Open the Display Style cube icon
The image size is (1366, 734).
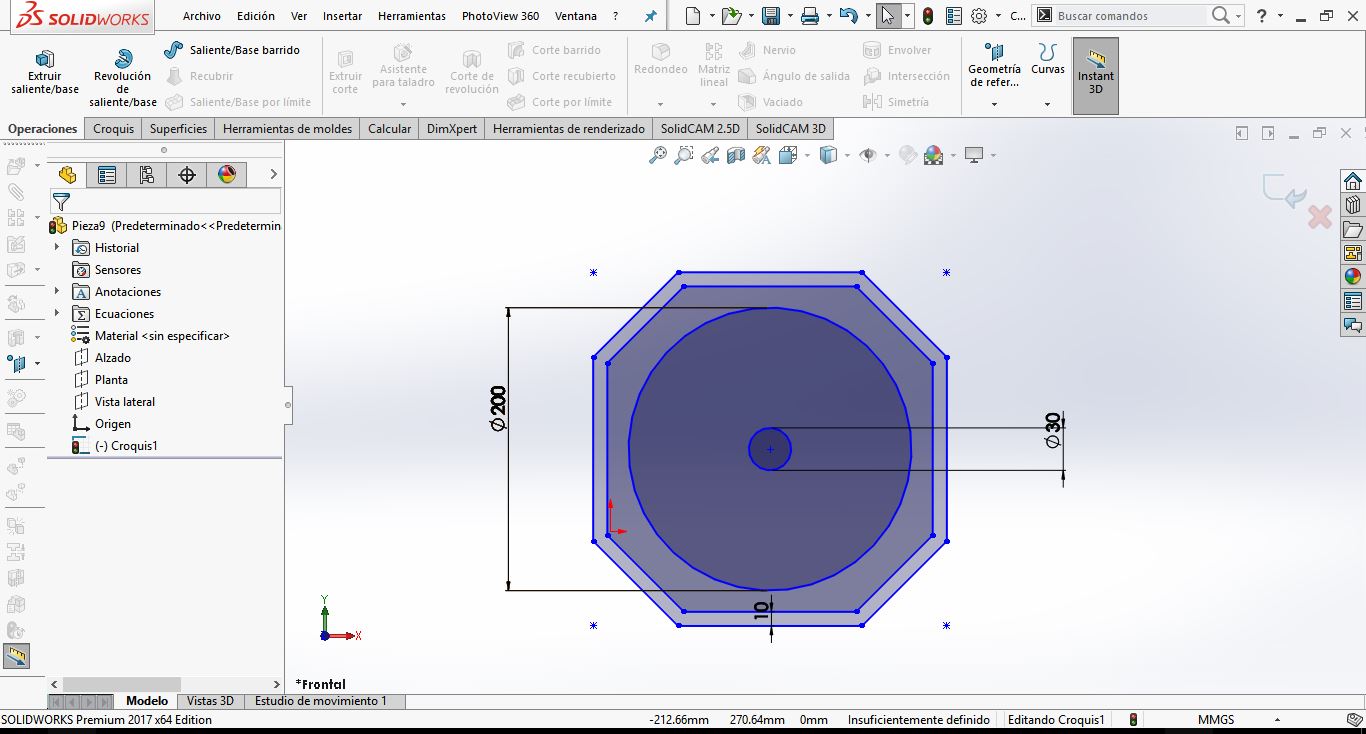coord(828,155)
